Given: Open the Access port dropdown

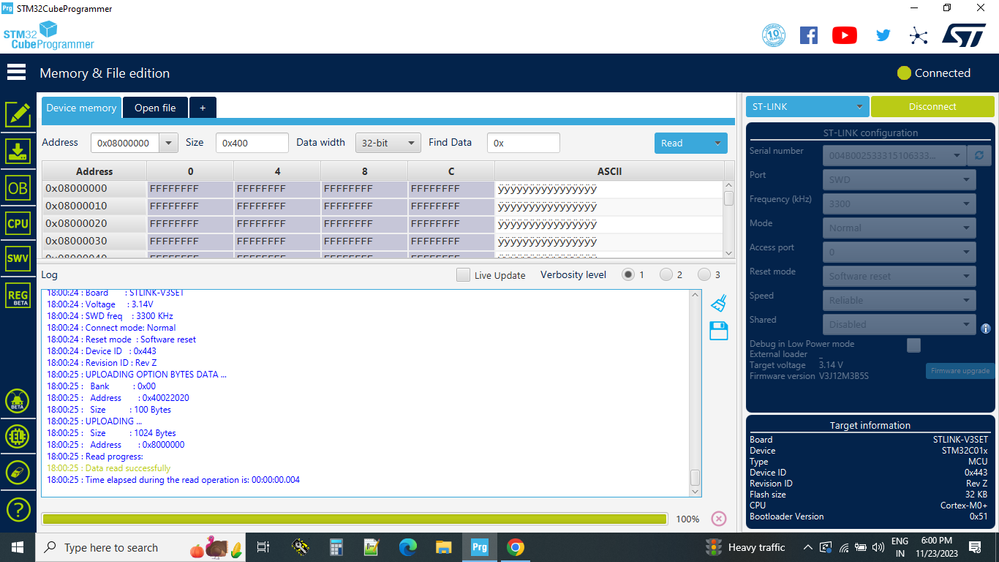Looking at the screenshot, I should (898, 252).
